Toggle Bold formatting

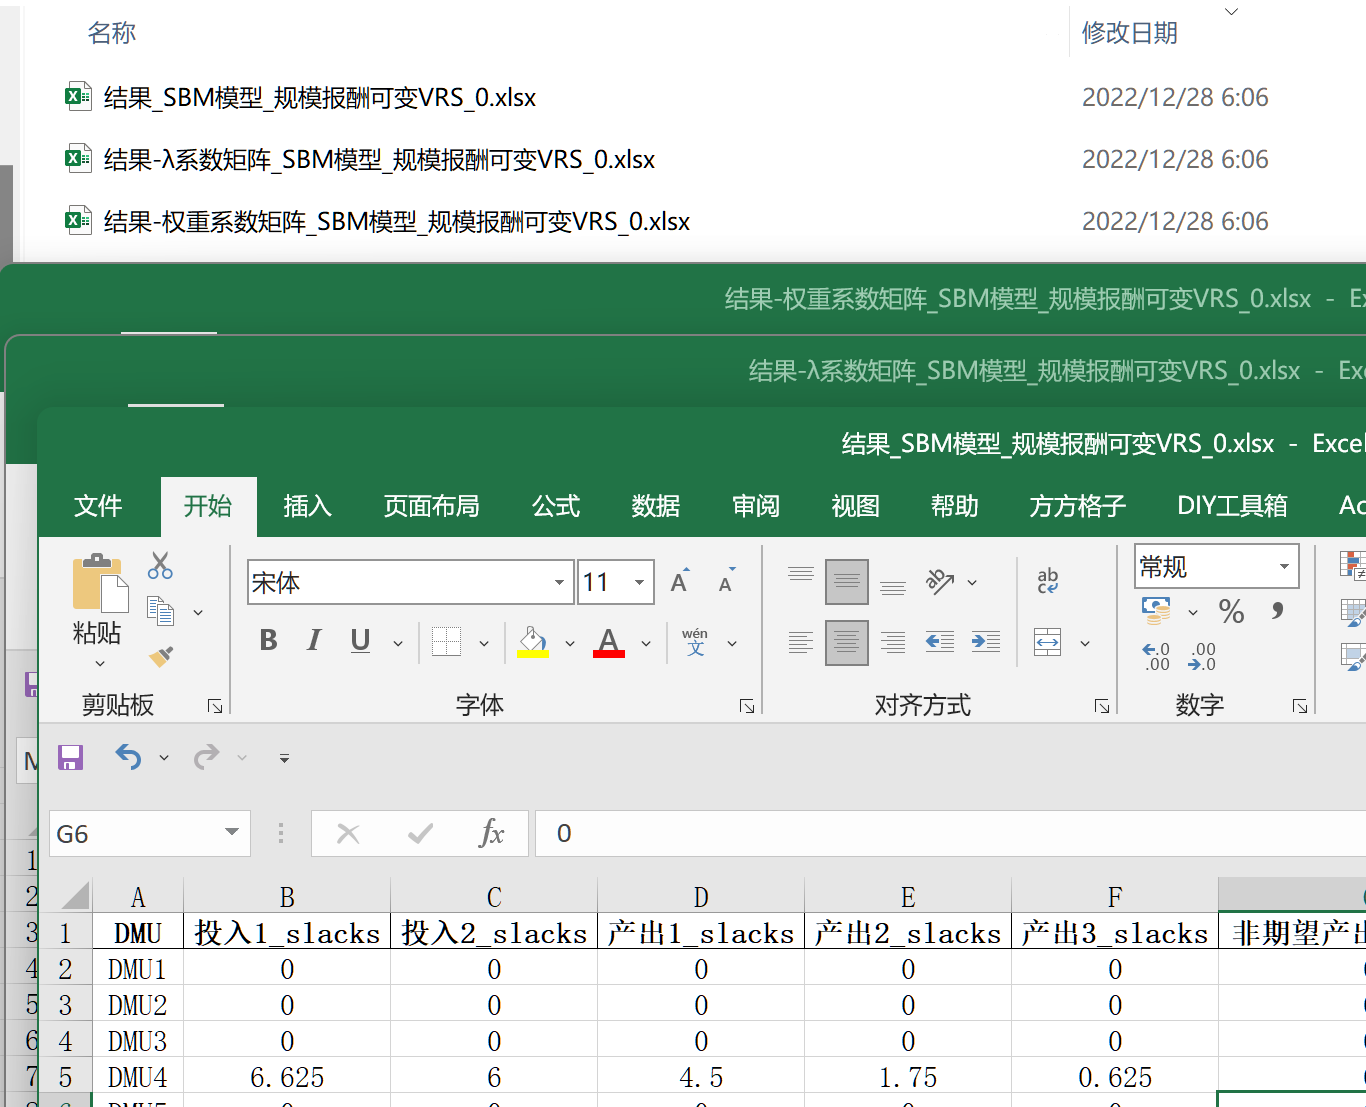click(267, 641)
